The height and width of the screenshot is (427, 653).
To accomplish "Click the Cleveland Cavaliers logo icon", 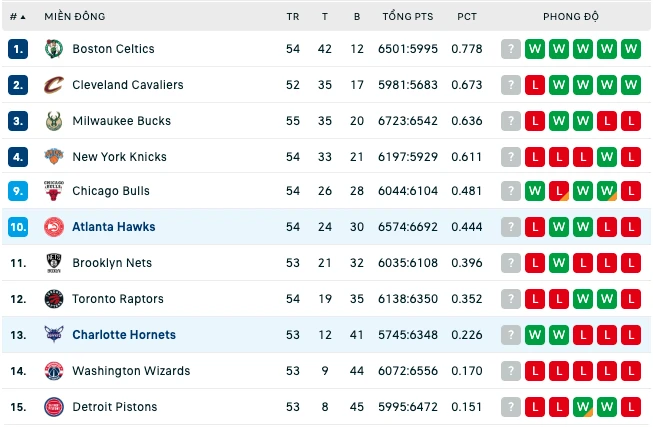I will pos(54,85).
